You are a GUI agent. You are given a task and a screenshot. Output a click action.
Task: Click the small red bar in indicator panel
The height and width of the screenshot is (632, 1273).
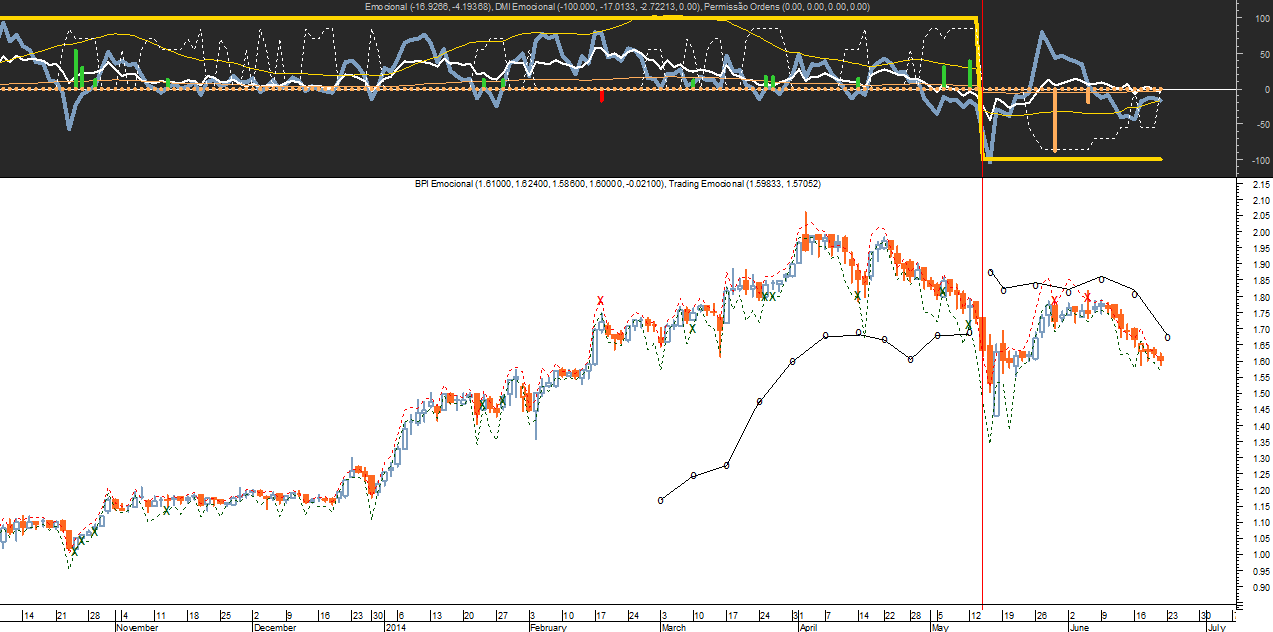(601, 96)
